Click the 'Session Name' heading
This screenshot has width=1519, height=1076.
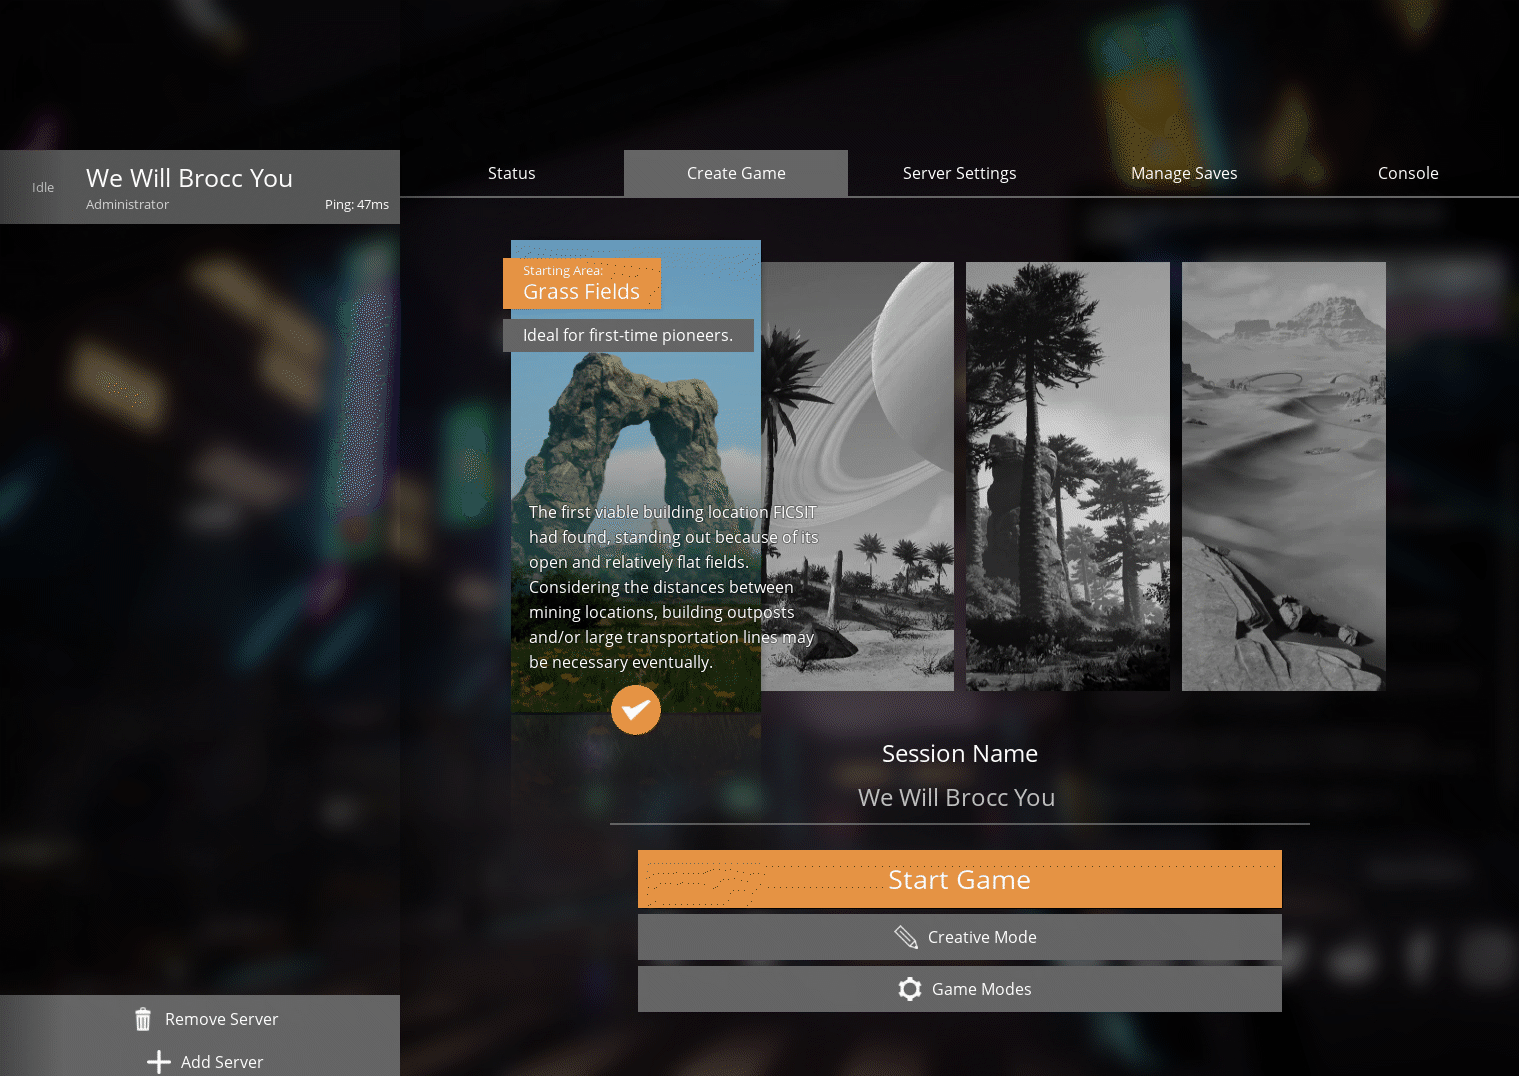coord(960,753)
